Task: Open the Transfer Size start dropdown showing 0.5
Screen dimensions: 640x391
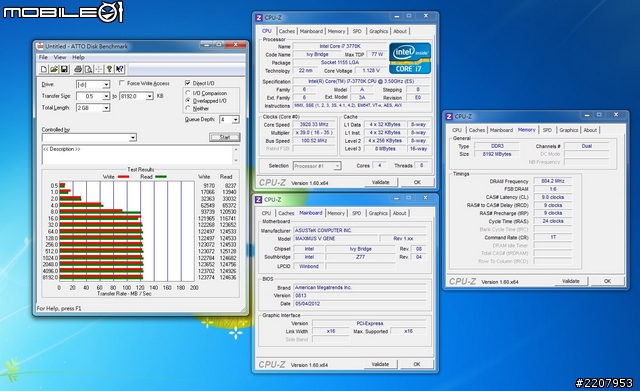Action: tap(106, 96)
